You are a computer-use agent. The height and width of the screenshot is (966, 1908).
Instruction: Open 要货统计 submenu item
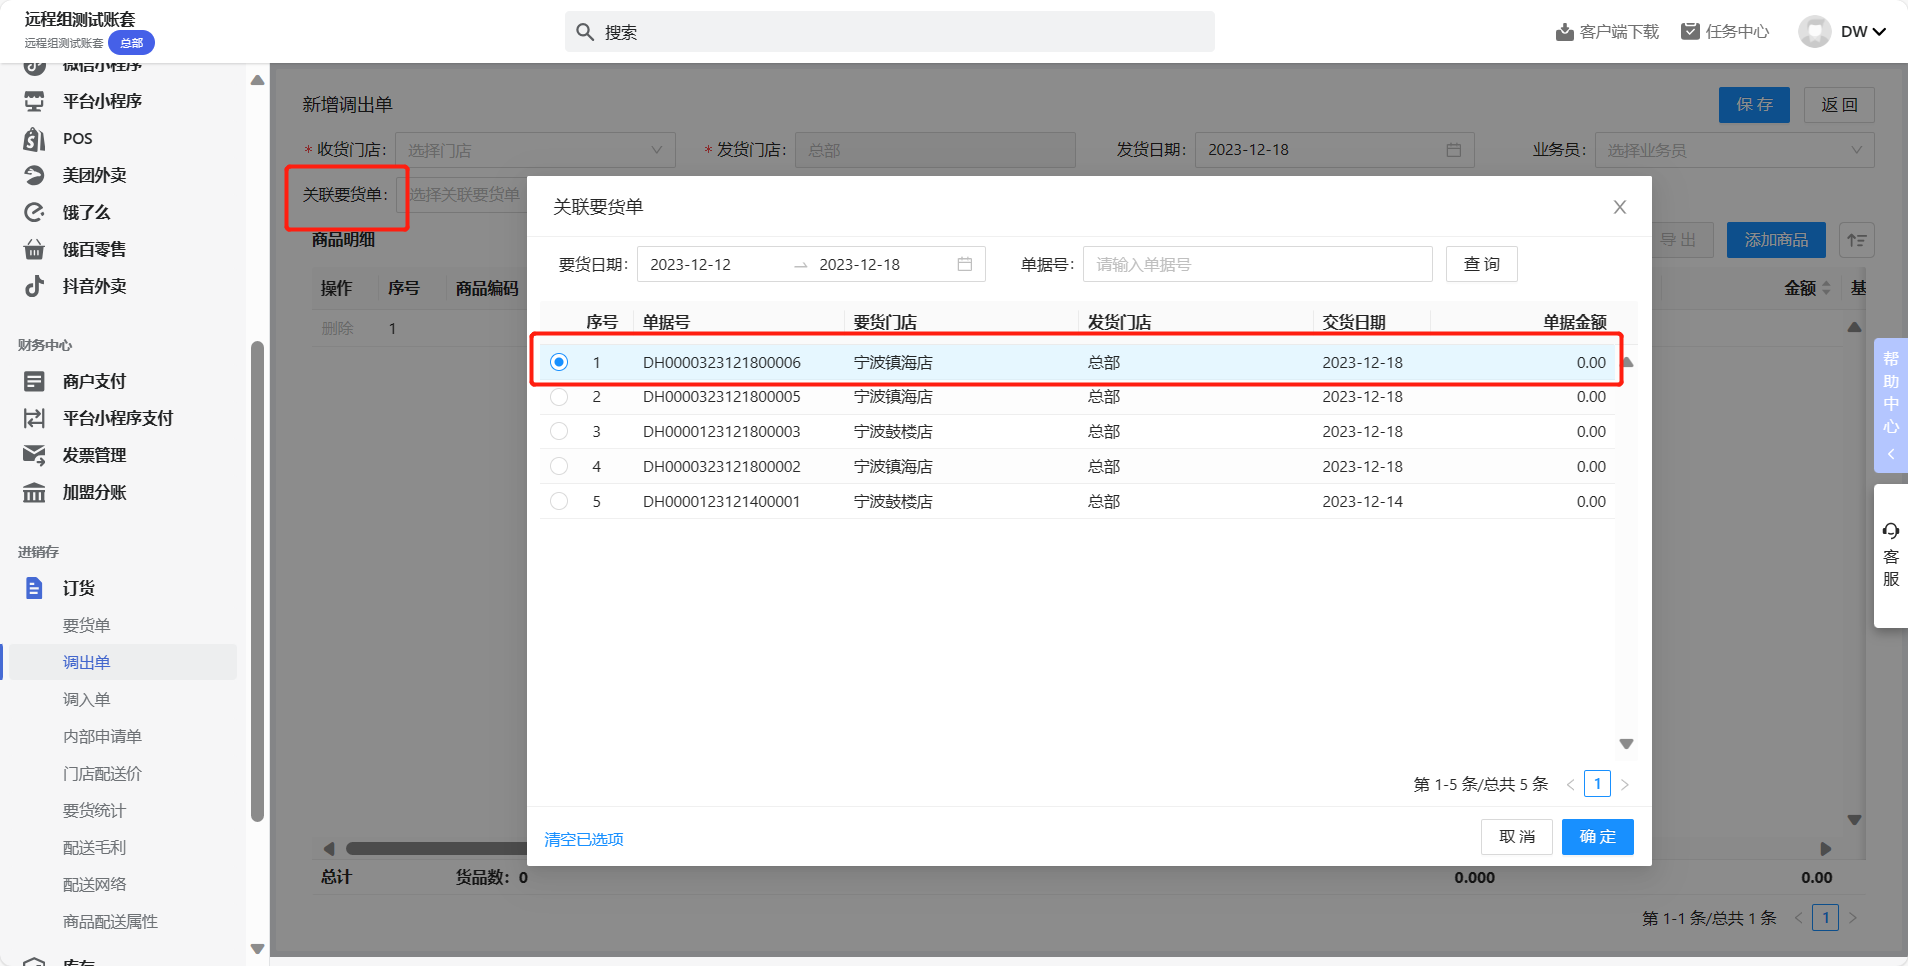[94, 810]
